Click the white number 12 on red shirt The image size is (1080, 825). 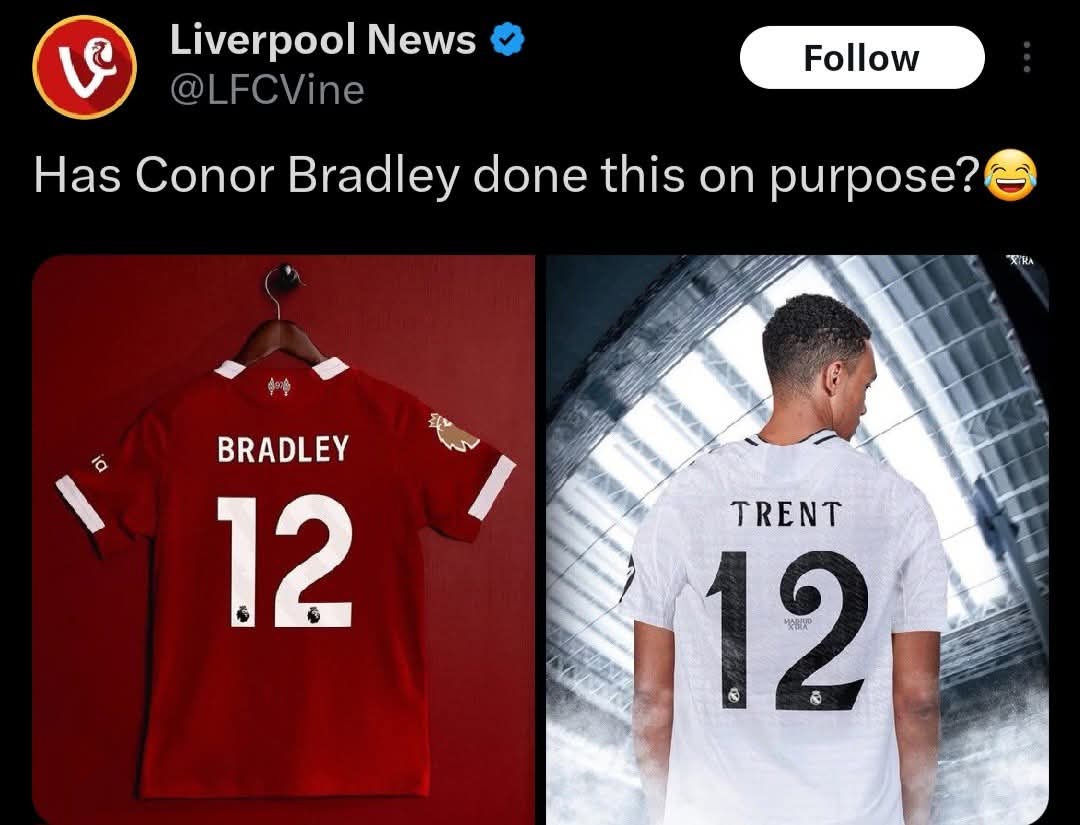(284, 561)
